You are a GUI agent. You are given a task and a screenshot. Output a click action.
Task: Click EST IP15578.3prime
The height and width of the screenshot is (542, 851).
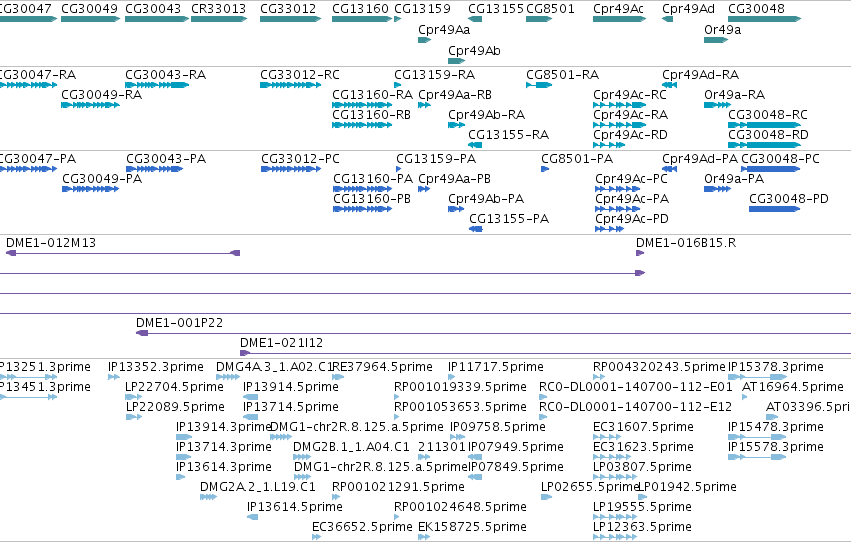[x=757, y=457]
